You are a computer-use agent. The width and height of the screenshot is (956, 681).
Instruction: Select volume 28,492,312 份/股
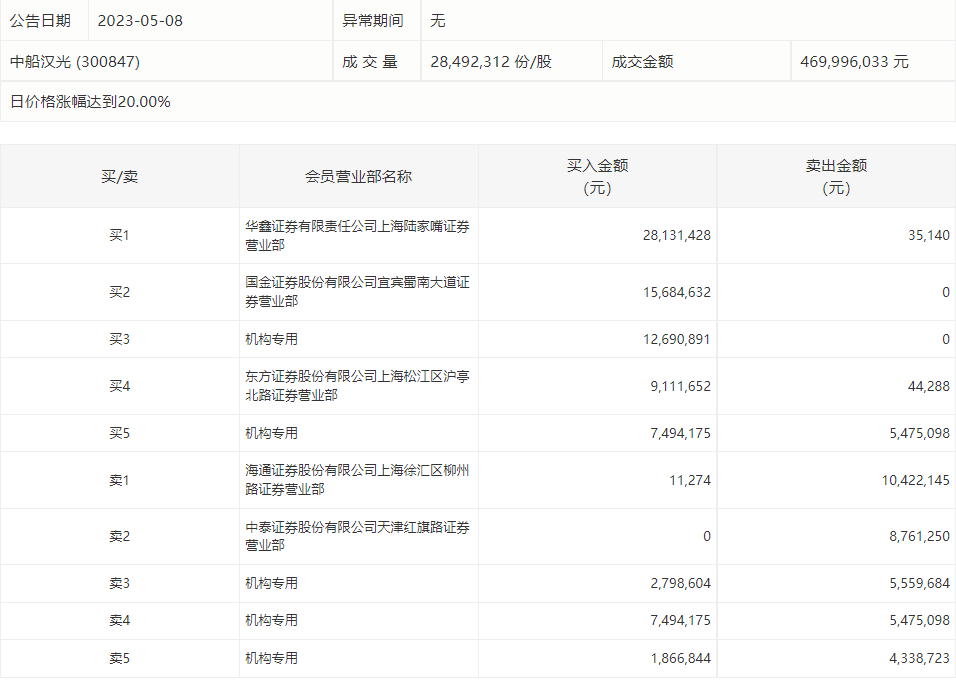click(491, 62)
